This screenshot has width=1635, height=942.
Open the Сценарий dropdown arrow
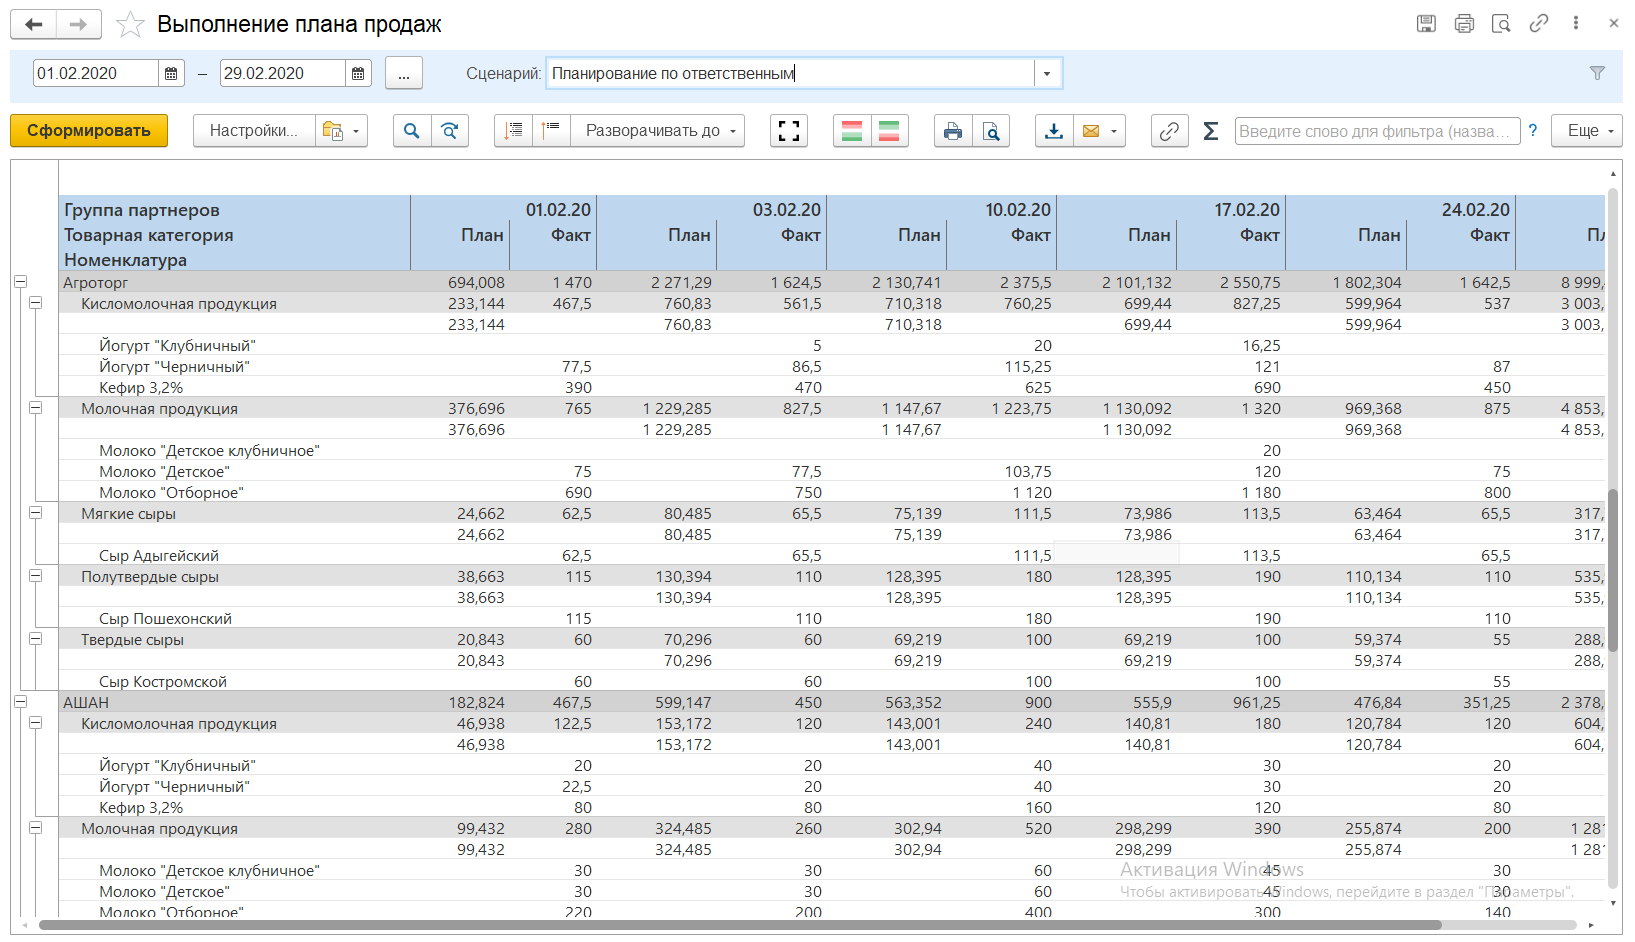[1047, 73]
